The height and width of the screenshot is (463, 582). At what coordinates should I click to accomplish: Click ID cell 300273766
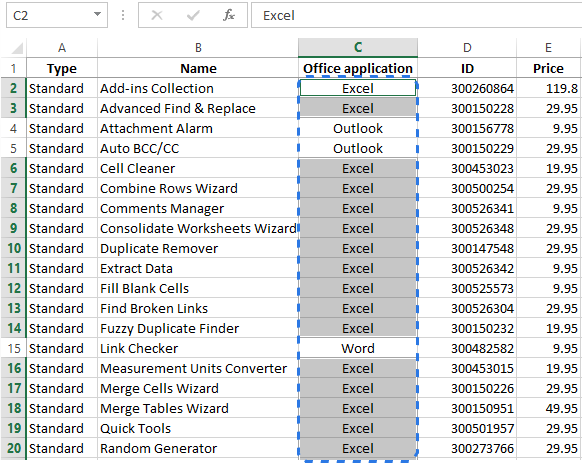467,448
